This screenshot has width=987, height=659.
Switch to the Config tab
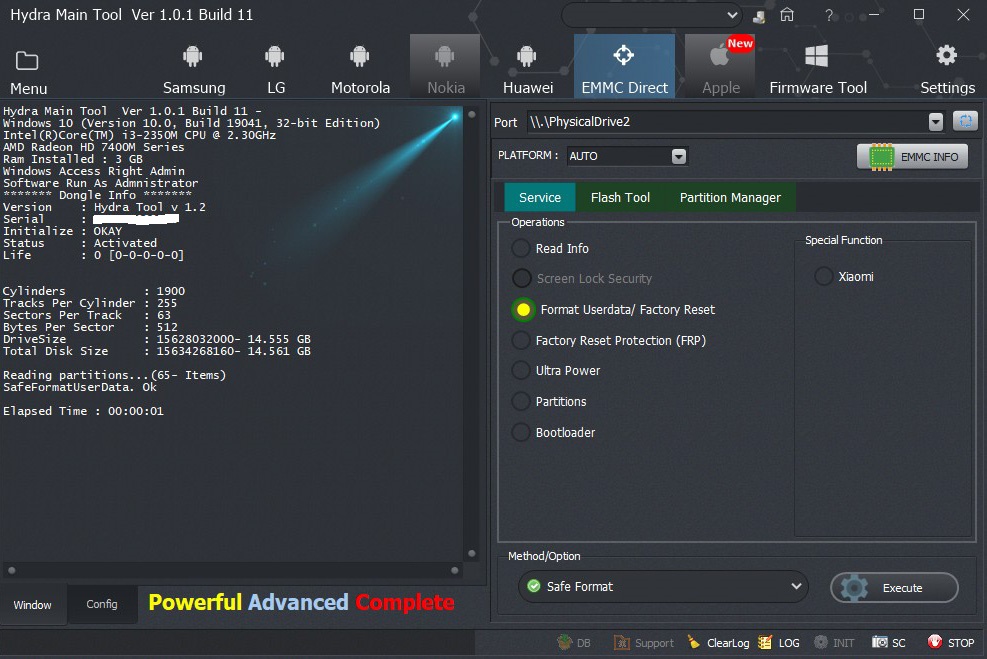pos(102,604)
